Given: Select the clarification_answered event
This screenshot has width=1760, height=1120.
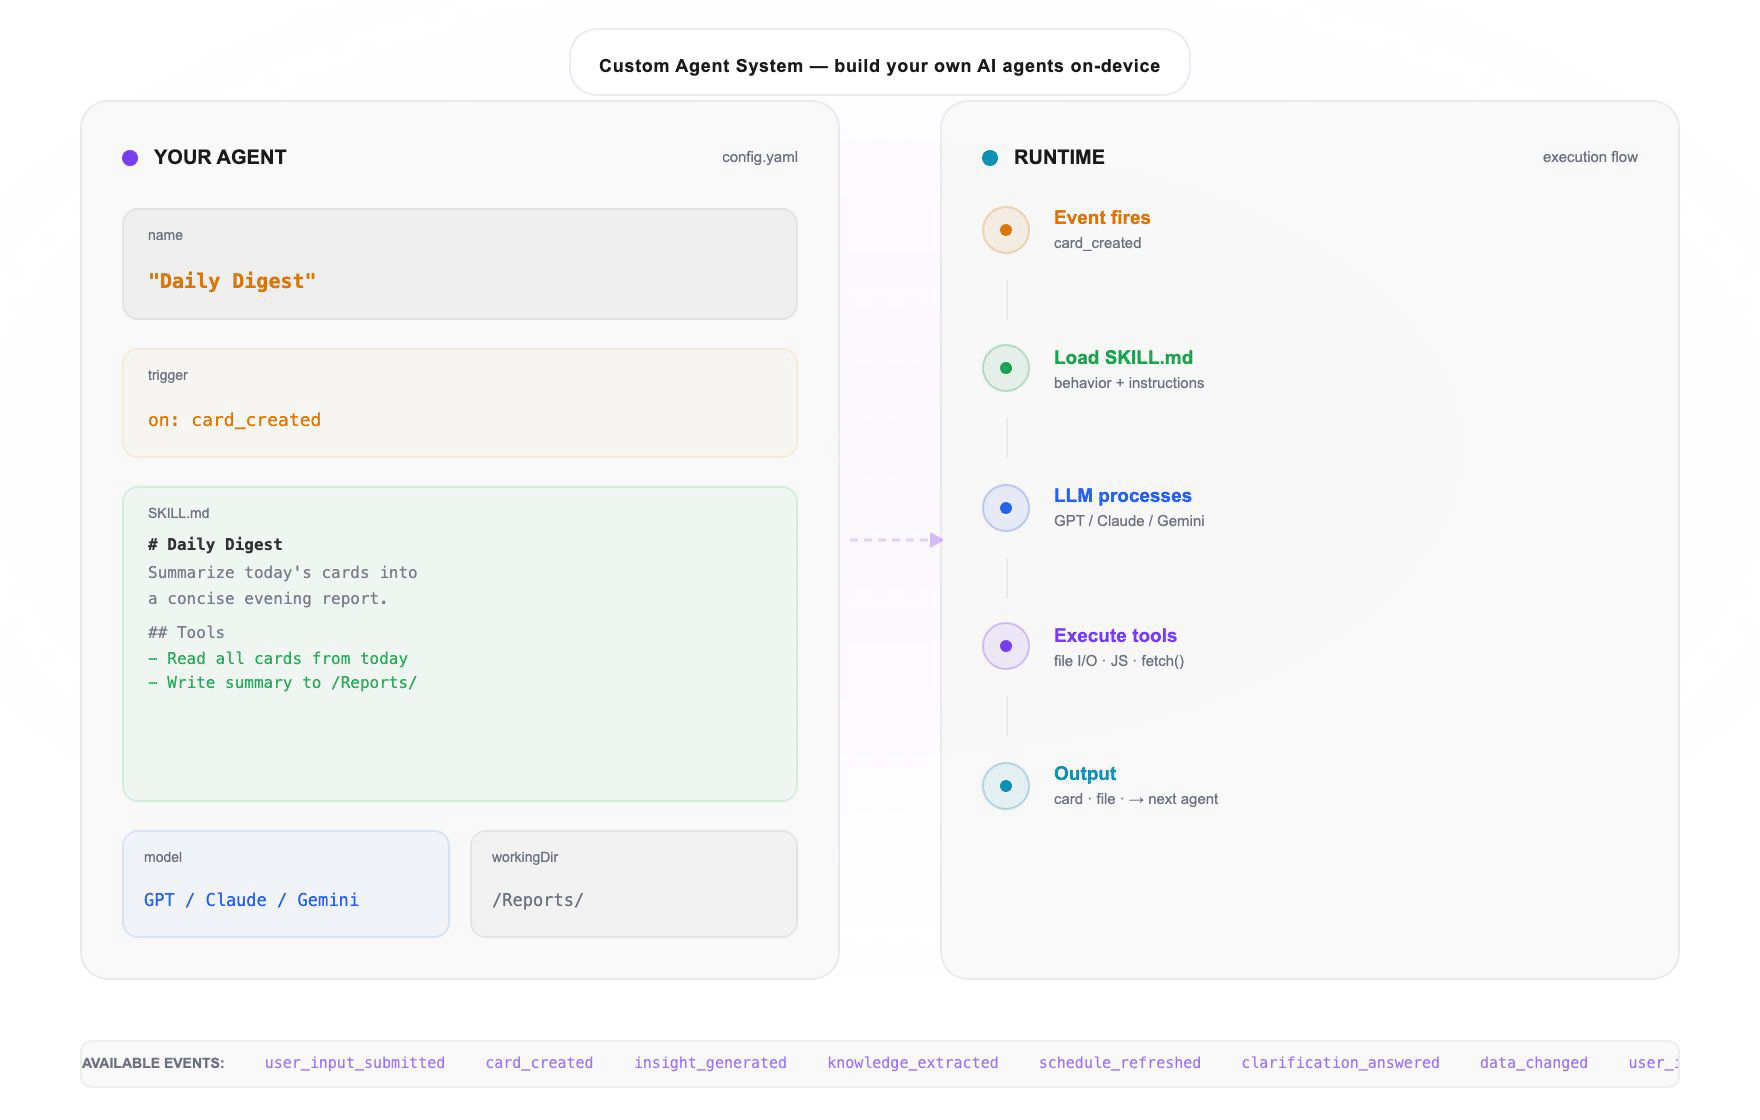Looking at the screenshot, I should point(1340,1063).
